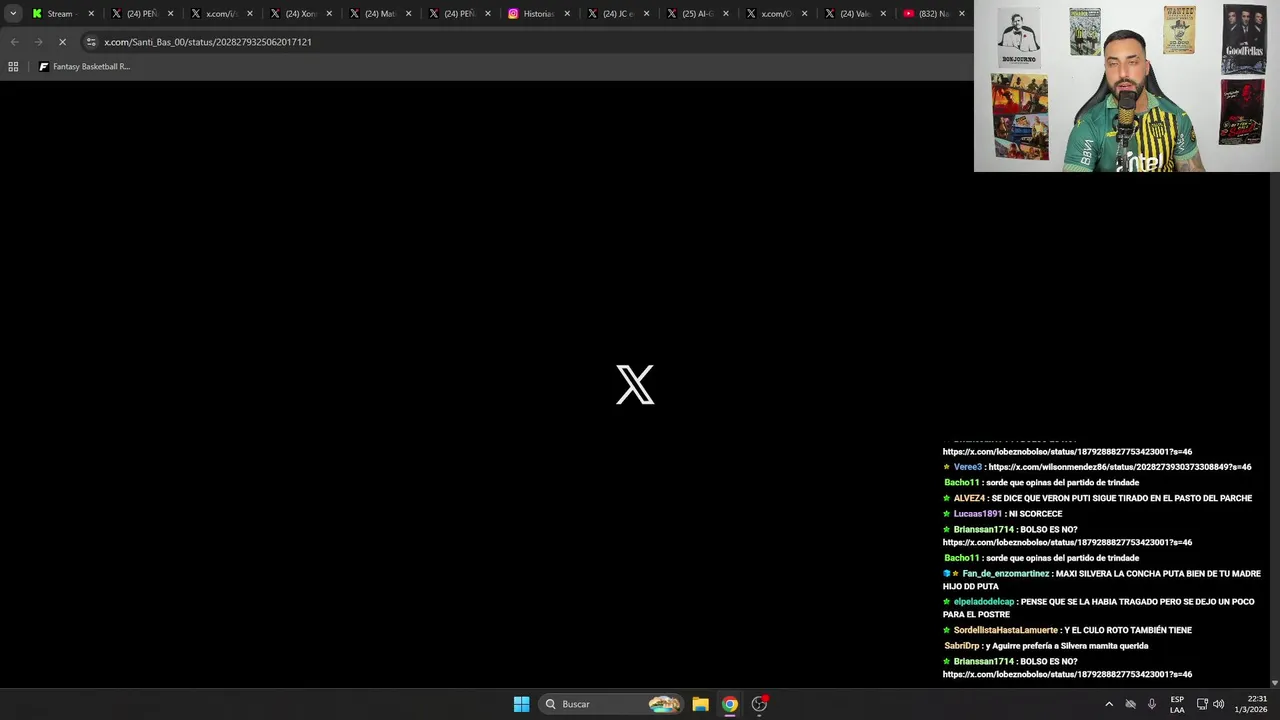The width and height of the screenshot is (1280, 720).
Task: Switch to the Instagram Historias tab
Action: click(538, 14)
